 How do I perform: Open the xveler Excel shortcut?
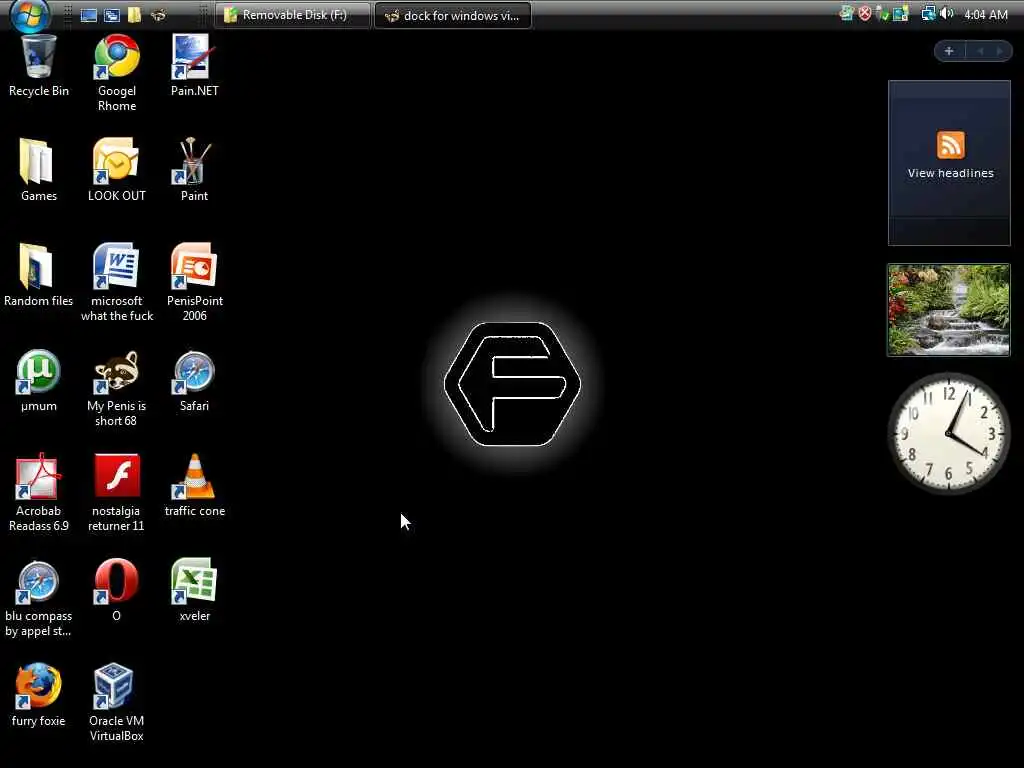pos(195,591)
